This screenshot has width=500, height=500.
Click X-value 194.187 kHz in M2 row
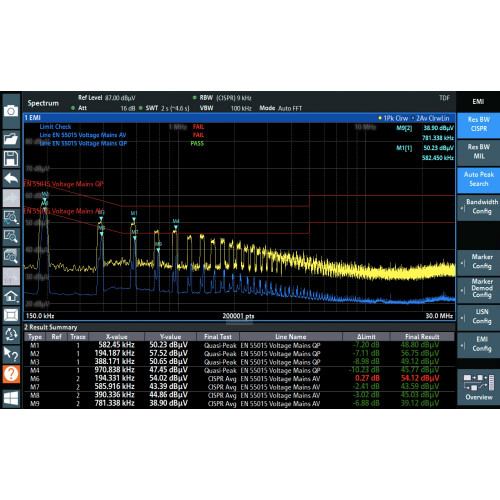115,353
